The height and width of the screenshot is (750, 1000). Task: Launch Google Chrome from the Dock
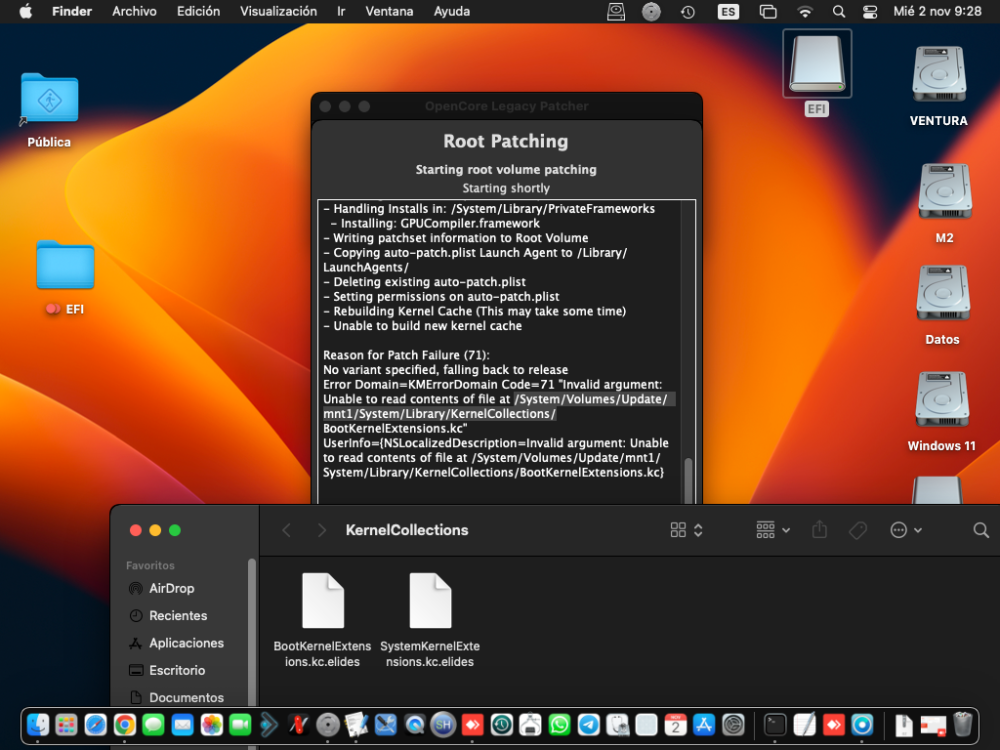point(124,724)
